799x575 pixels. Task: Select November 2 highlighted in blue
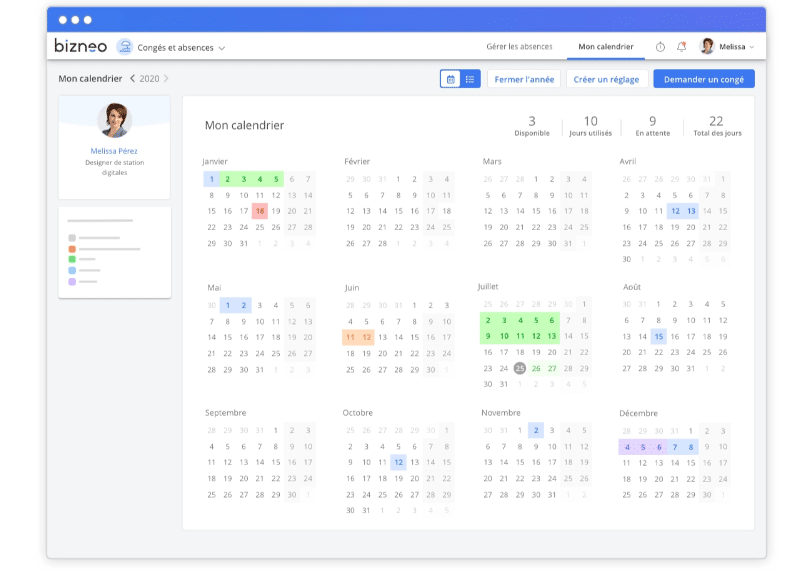click(x=536, y=430)
